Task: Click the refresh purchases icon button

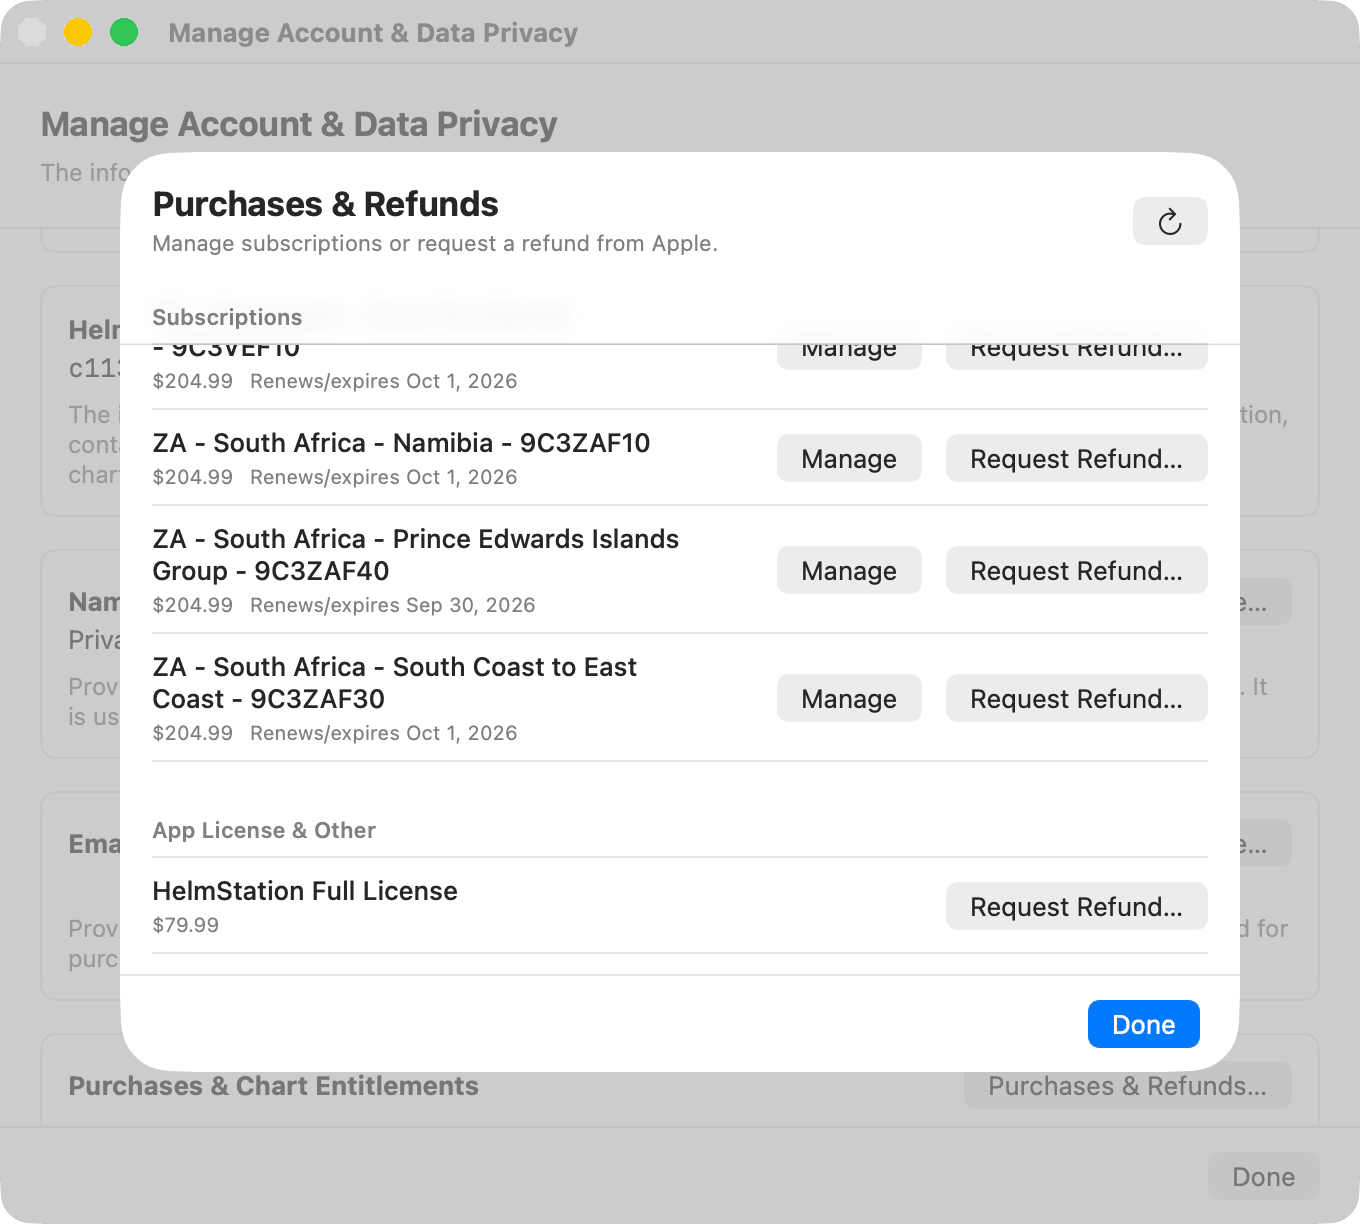Action: (1170, 221)
